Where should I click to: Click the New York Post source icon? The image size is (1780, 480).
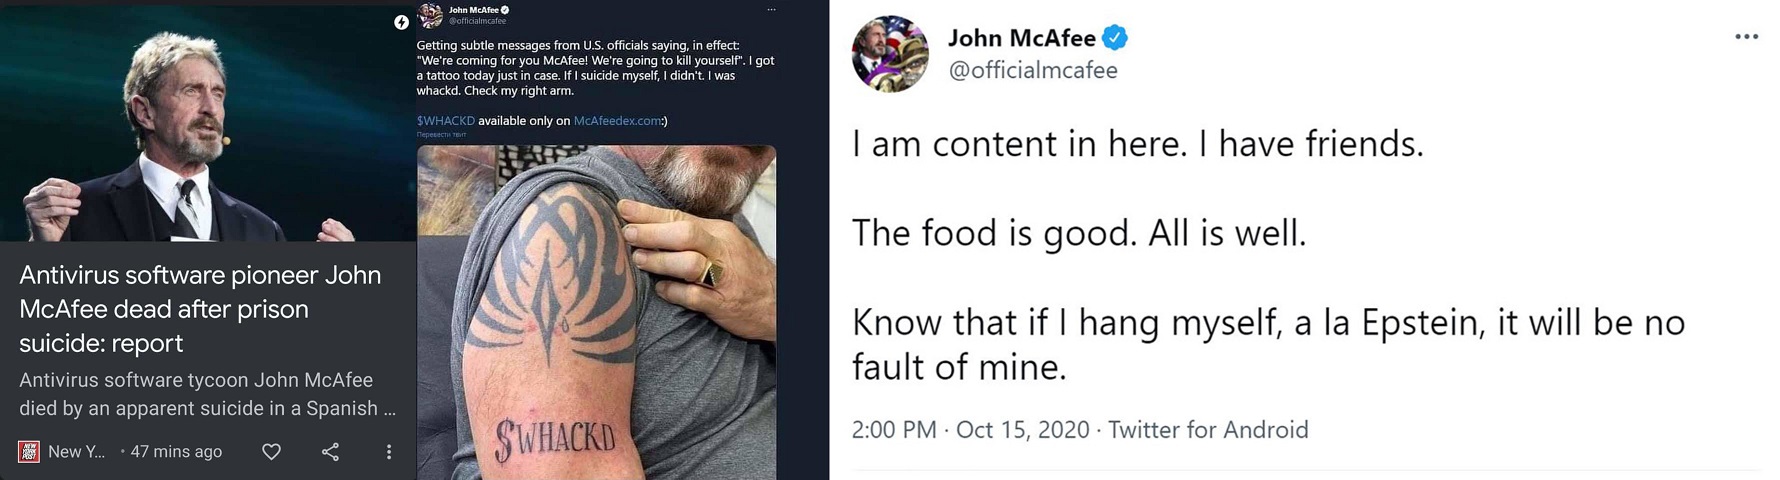tap(29, 451)
